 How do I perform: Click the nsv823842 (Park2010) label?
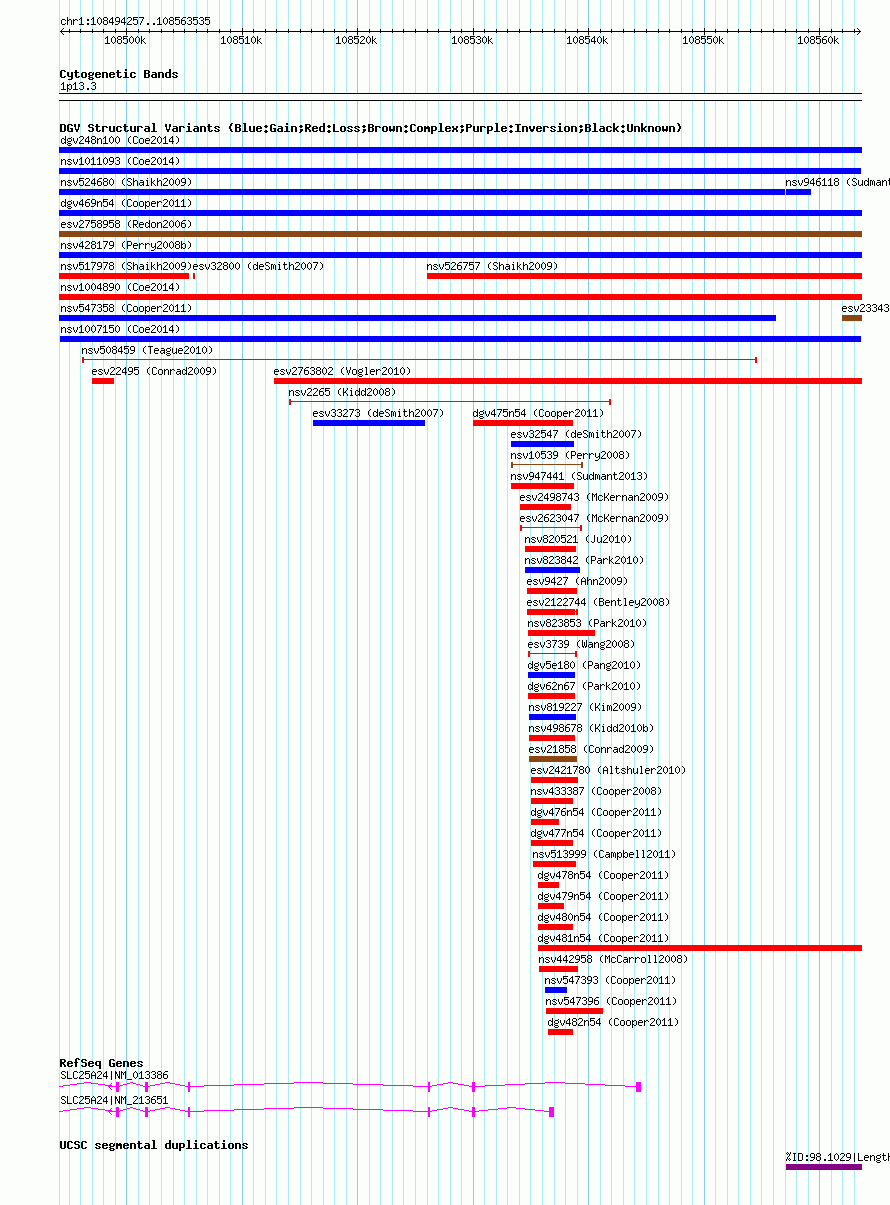(x=584, y=560)
